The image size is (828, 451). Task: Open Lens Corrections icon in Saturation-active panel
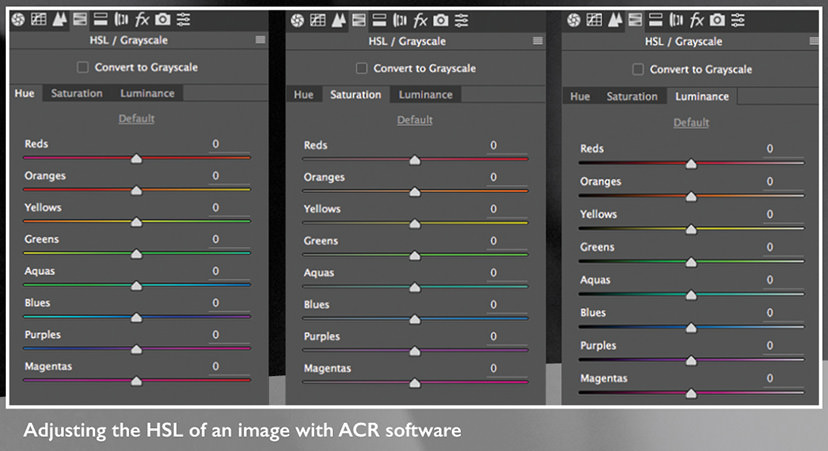click(400, 21)
